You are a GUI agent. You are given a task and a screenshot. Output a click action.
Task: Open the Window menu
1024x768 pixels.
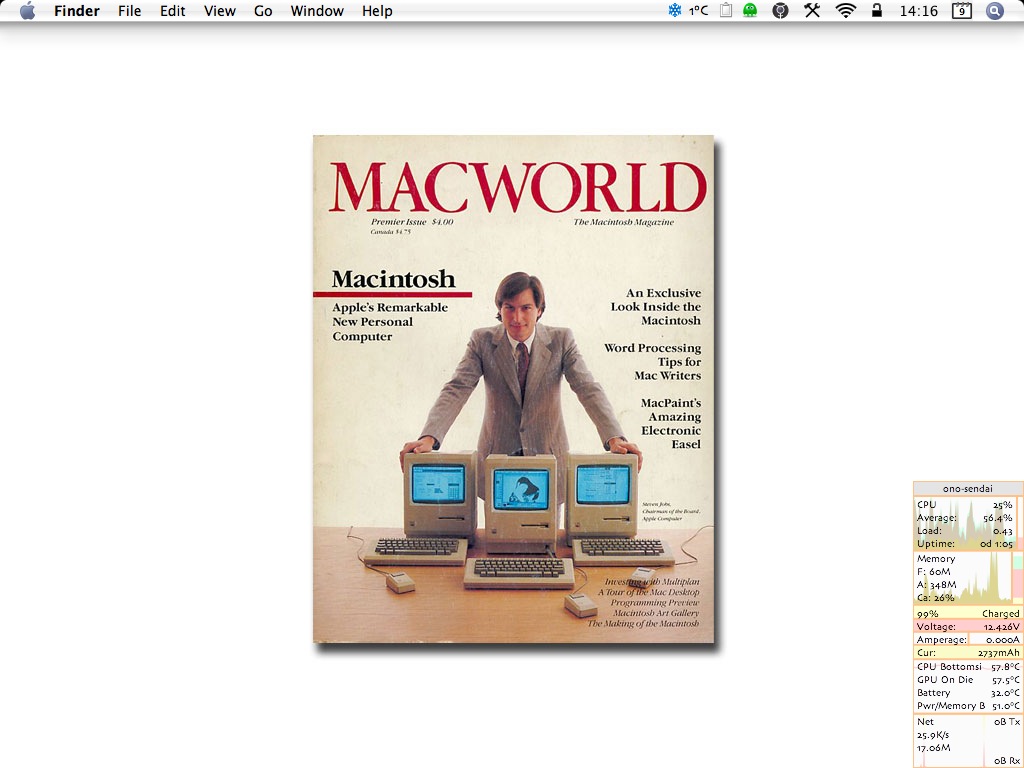click(x=317, y=11)
